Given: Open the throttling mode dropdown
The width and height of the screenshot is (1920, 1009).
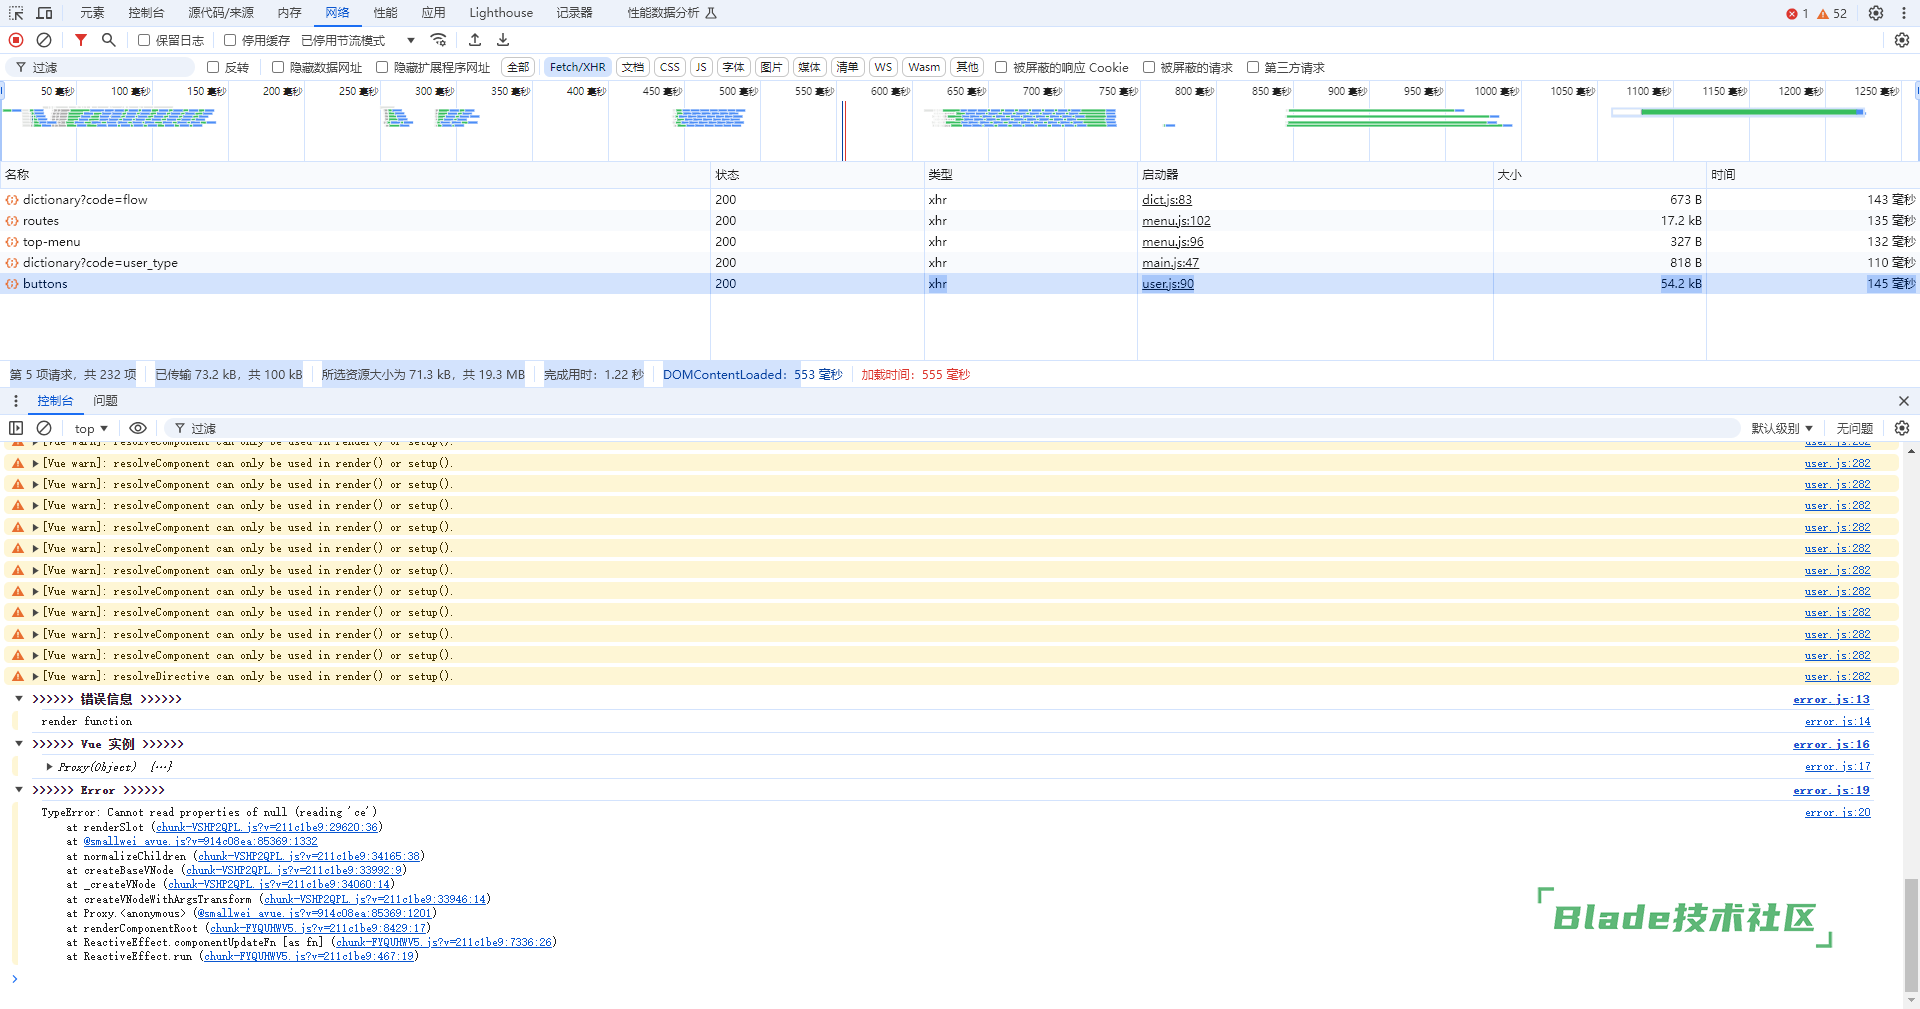Looking at the screenshot, I should [x=358, y=40].
